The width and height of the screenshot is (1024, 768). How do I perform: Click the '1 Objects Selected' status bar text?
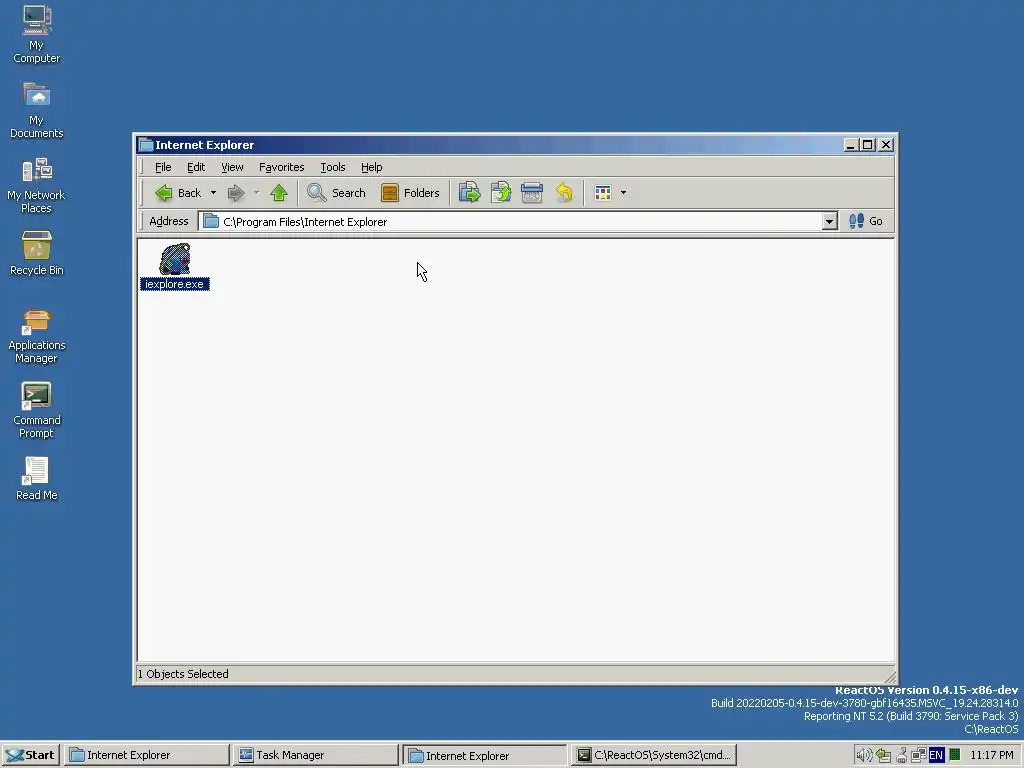[x=183, y=674]
